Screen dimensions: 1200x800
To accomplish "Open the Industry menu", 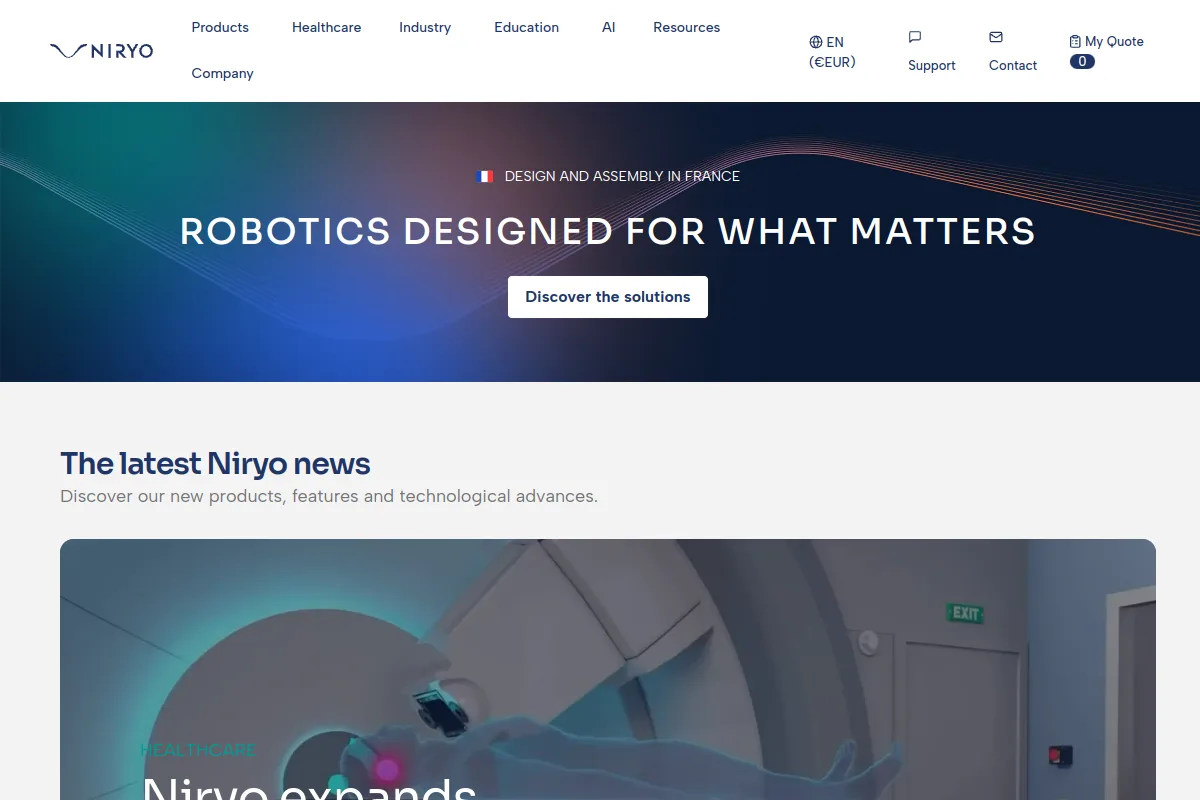I will tap(425, 27).
